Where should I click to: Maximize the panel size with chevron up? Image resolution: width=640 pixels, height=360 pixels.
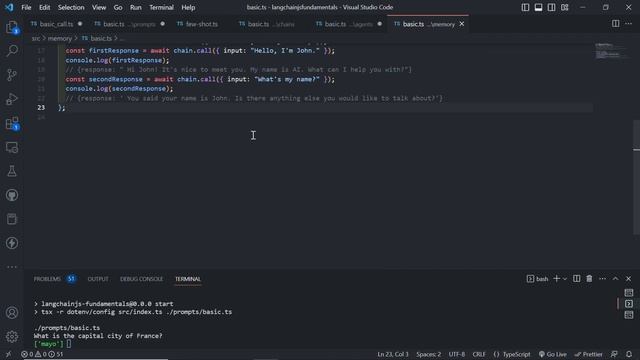(616, 279)
